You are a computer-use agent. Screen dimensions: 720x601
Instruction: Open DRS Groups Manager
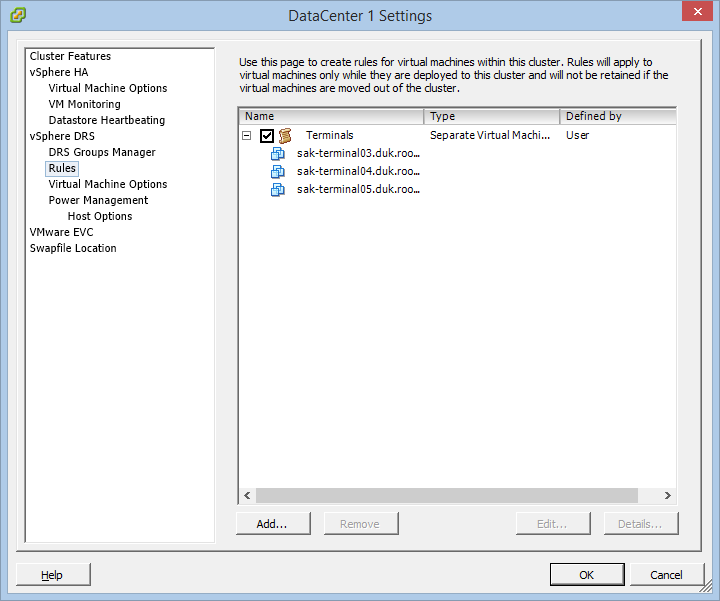coord(102,152)
